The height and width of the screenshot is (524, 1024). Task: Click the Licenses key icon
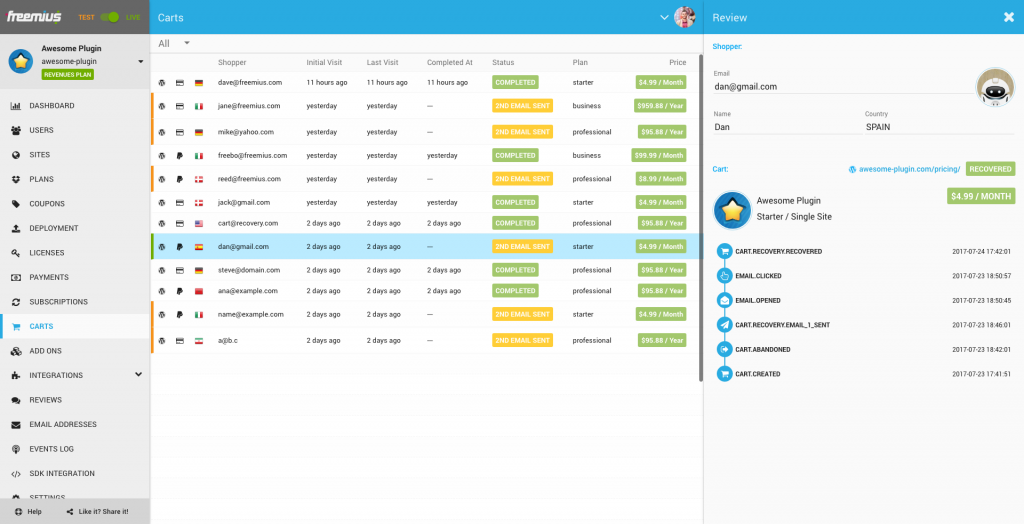(x=16, y=253)
